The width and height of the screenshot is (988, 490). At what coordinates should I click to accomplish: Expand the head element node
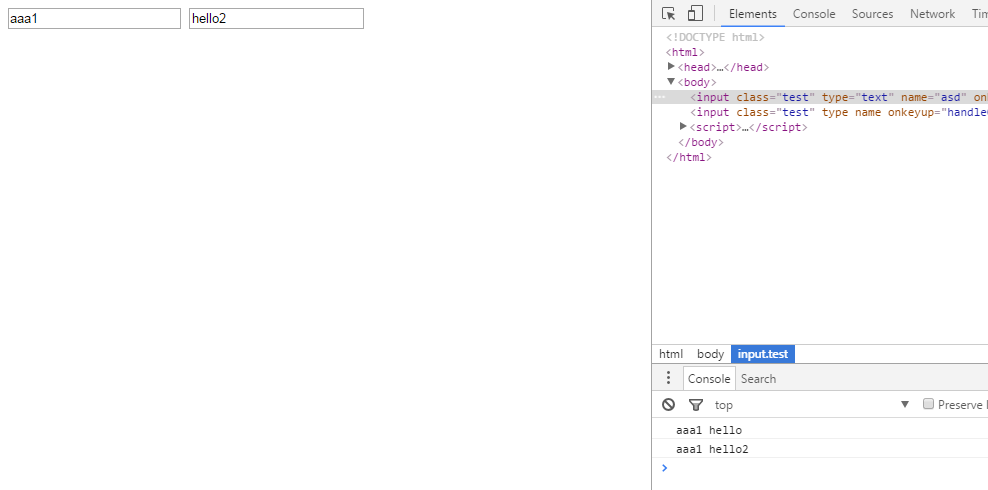tap(671, 67)
